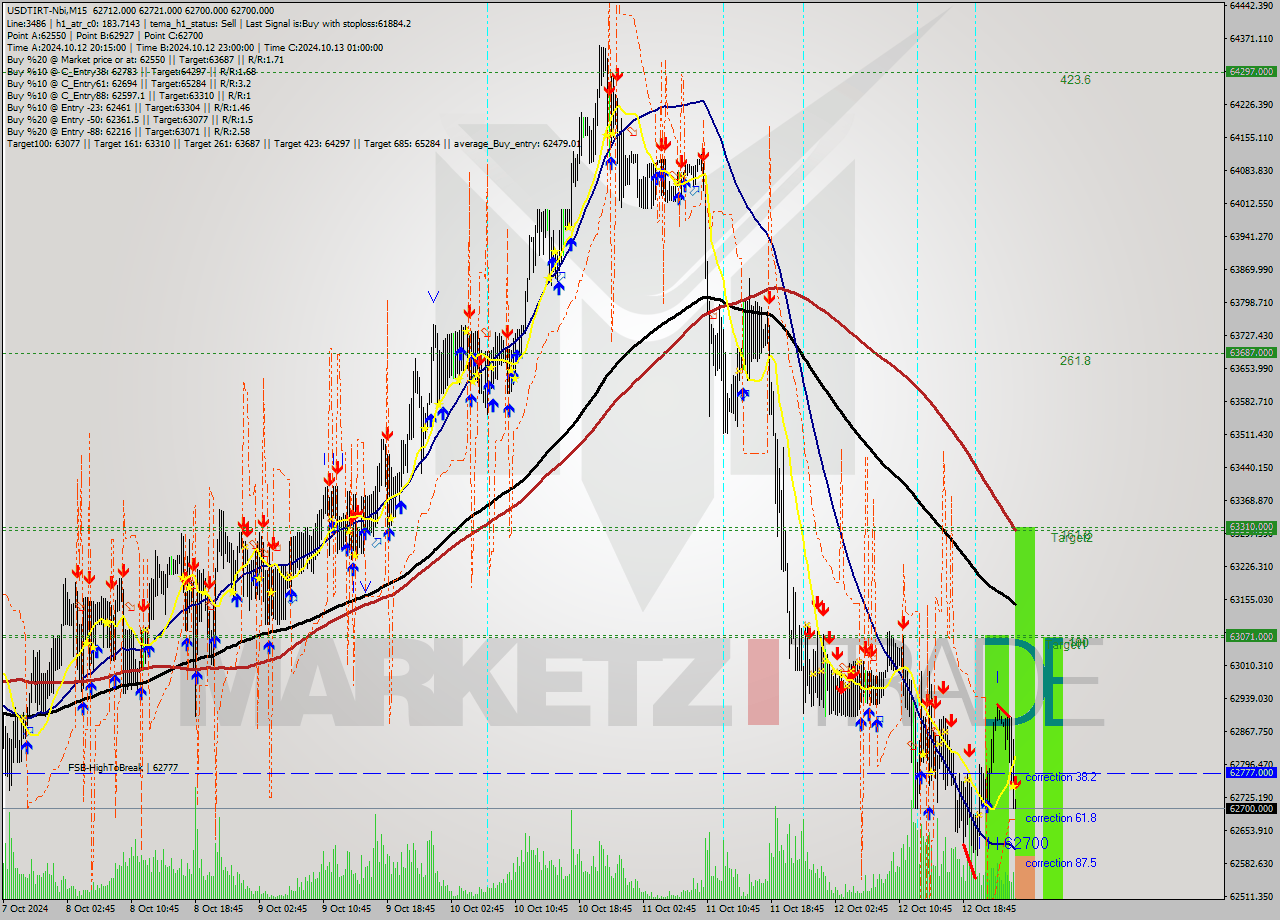The height and width of the screenshot is (920, 1280).
Task: Click the 64442.390 price axis value
Action: 1250,5
